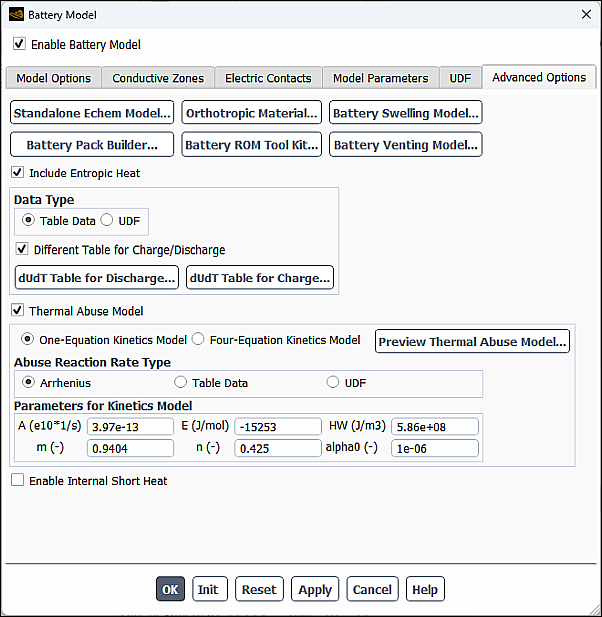The image size is (602, 617).
Task: Open the Conductive Zones tab
Action: pyautogui.click(x=158, y=78)
